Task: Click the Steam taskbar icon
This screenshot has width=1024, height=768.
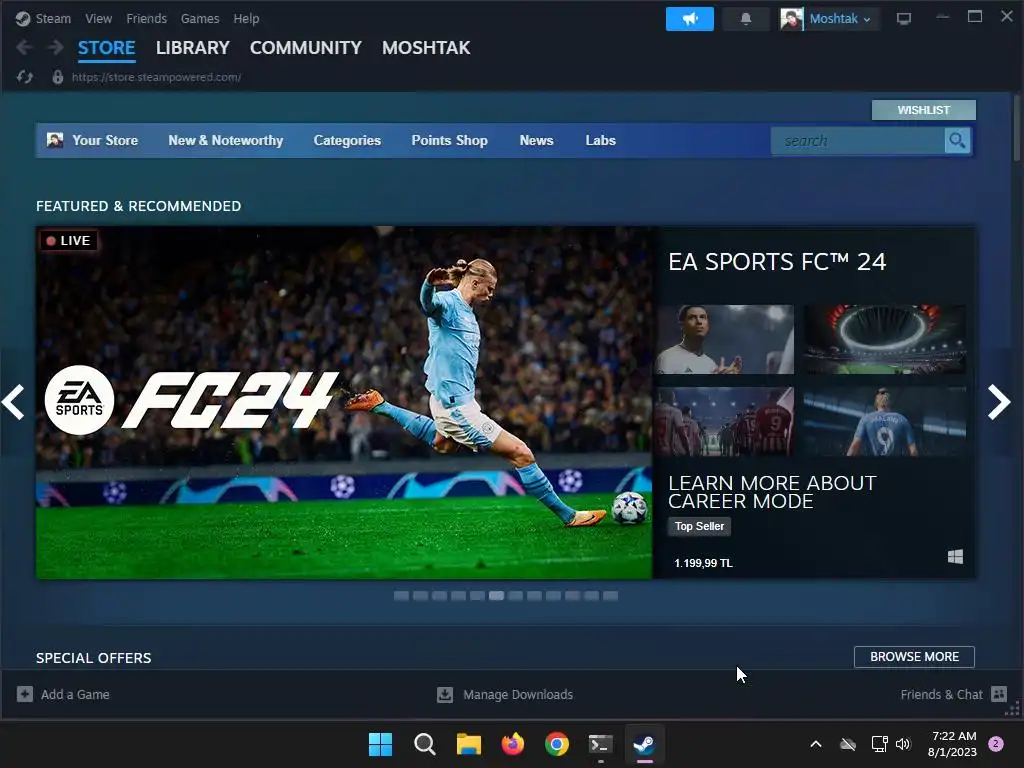Action: [645, 744]
